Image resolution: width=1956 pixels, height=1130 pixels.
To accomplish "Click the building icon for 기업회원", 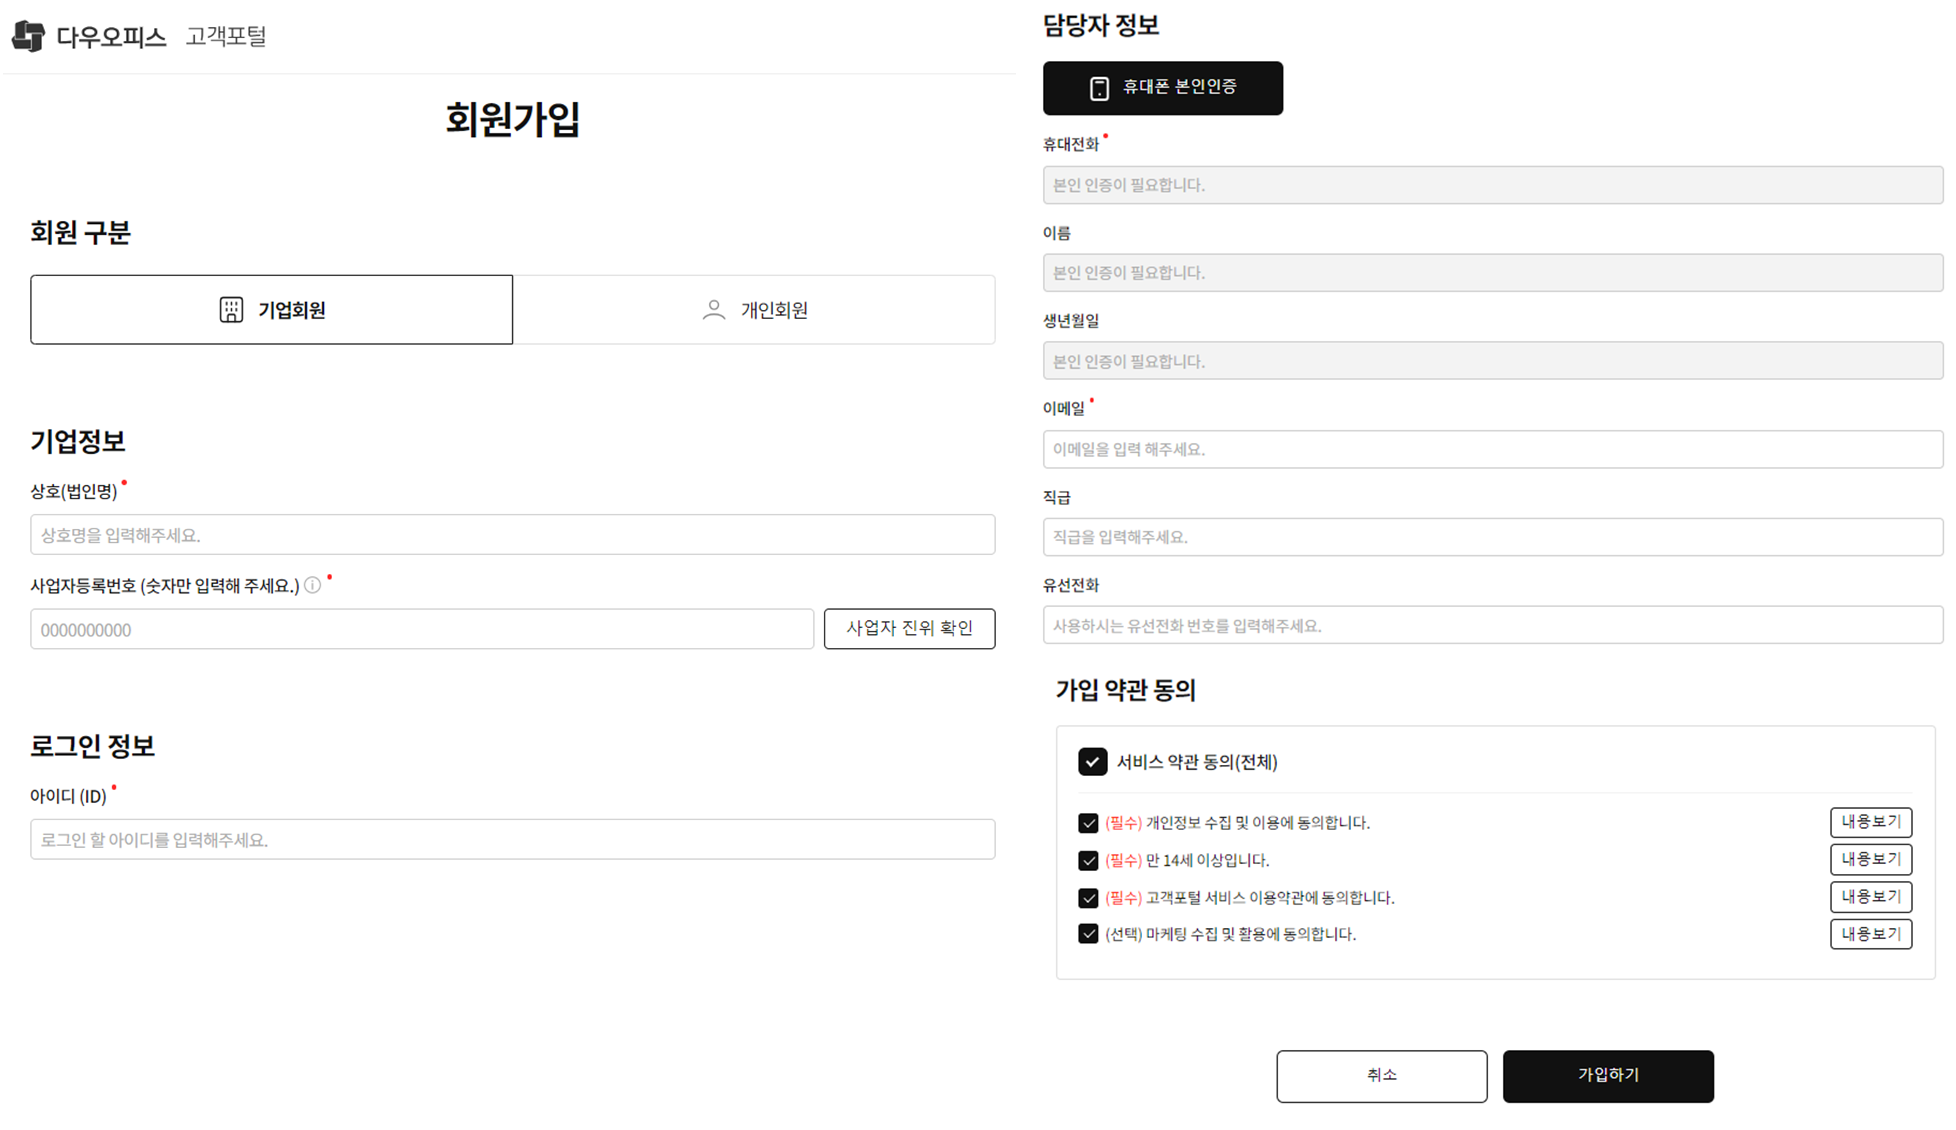I will 231,310.
